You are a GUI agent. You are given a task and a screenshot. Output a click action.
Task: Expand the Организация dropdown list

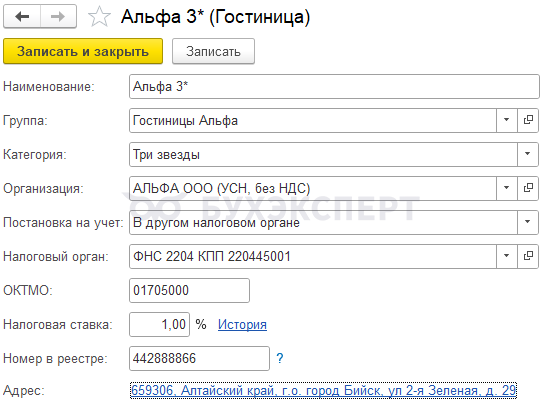pos(506,188)
